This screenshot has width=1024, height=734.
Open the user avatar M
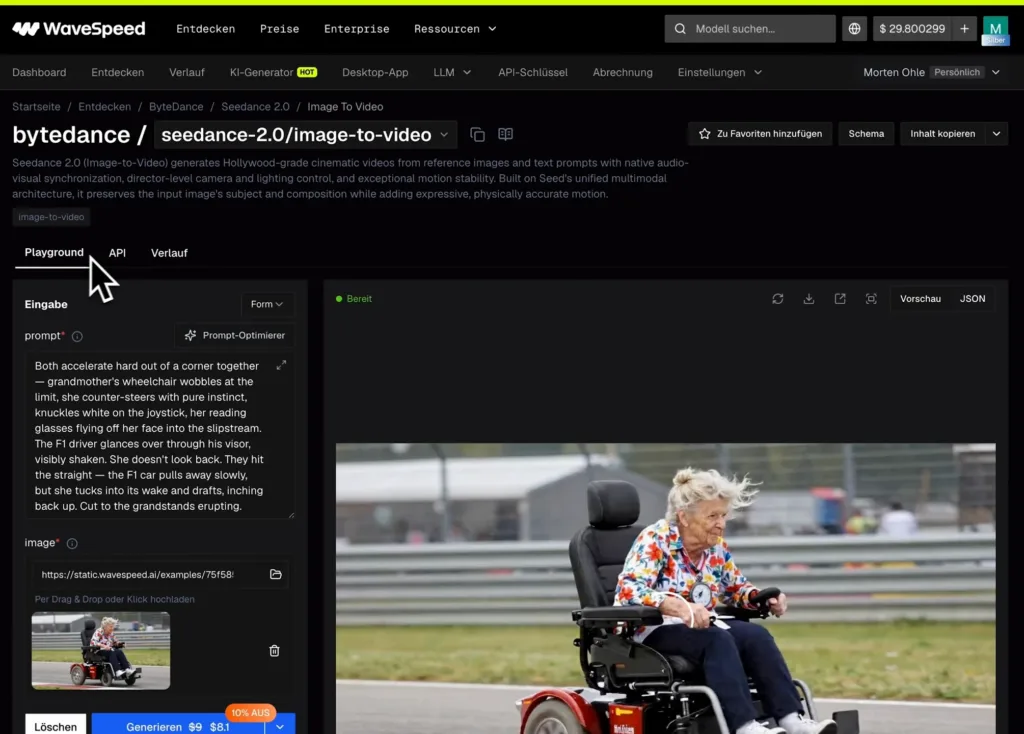(x=995, y=29)
